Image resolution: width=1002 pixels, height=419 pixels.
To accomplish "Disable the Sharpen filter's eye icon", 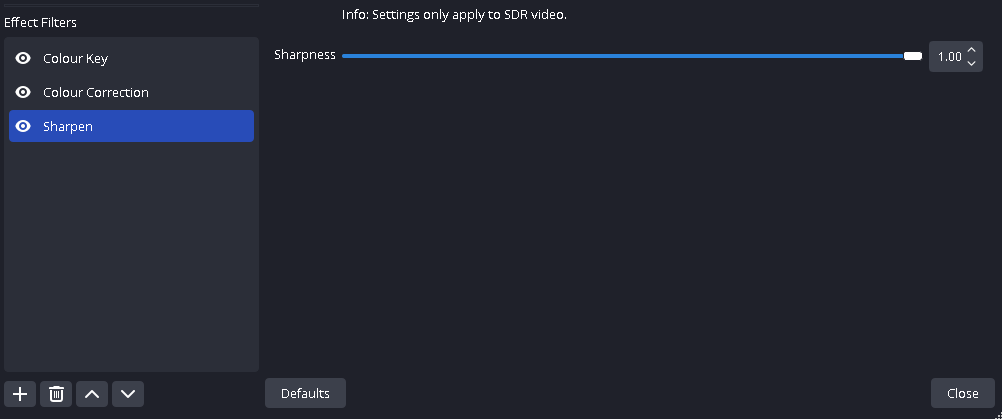I will pos(23,126).
